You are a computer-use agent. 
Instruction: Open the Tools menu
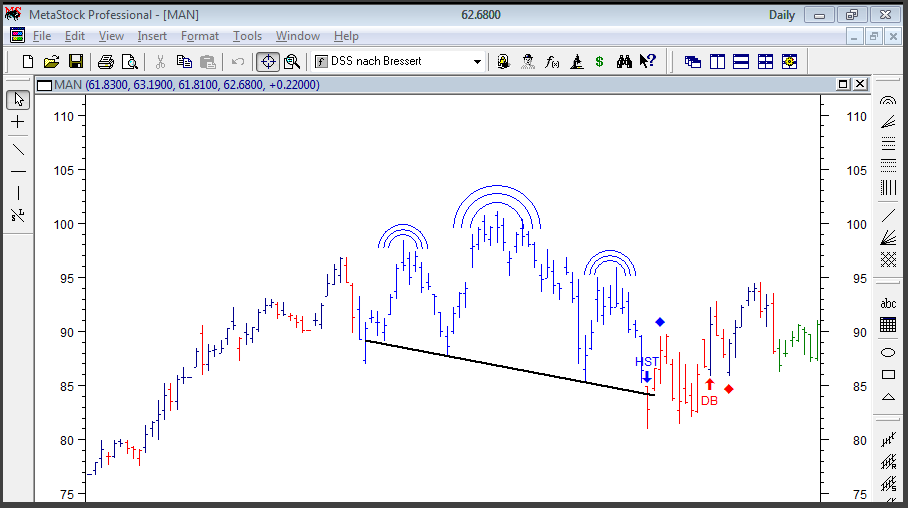pyautogui.click(x=247, y=36)
